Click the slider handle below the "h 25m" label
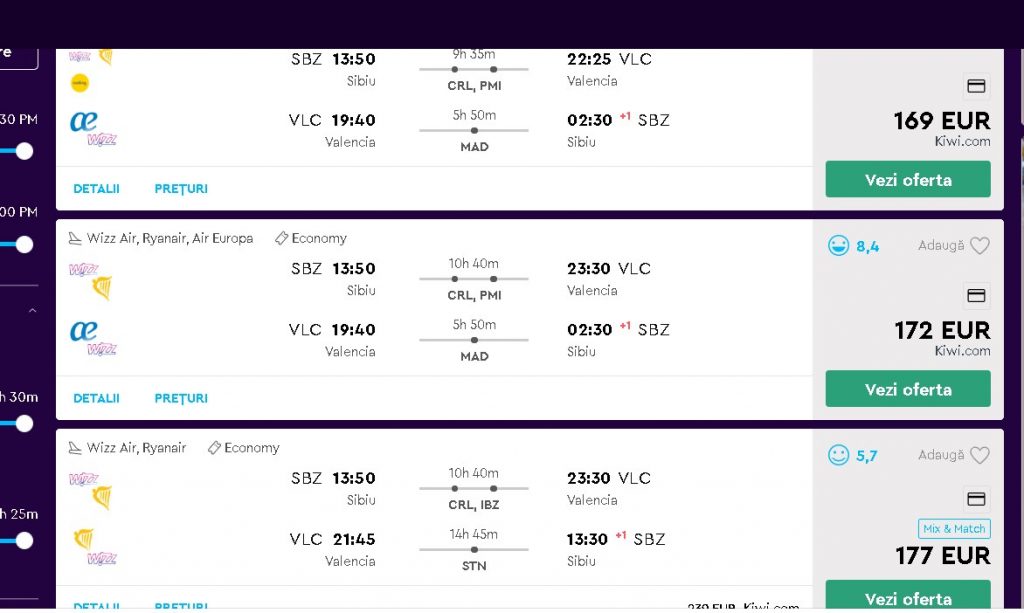 [x=24, y=541]
